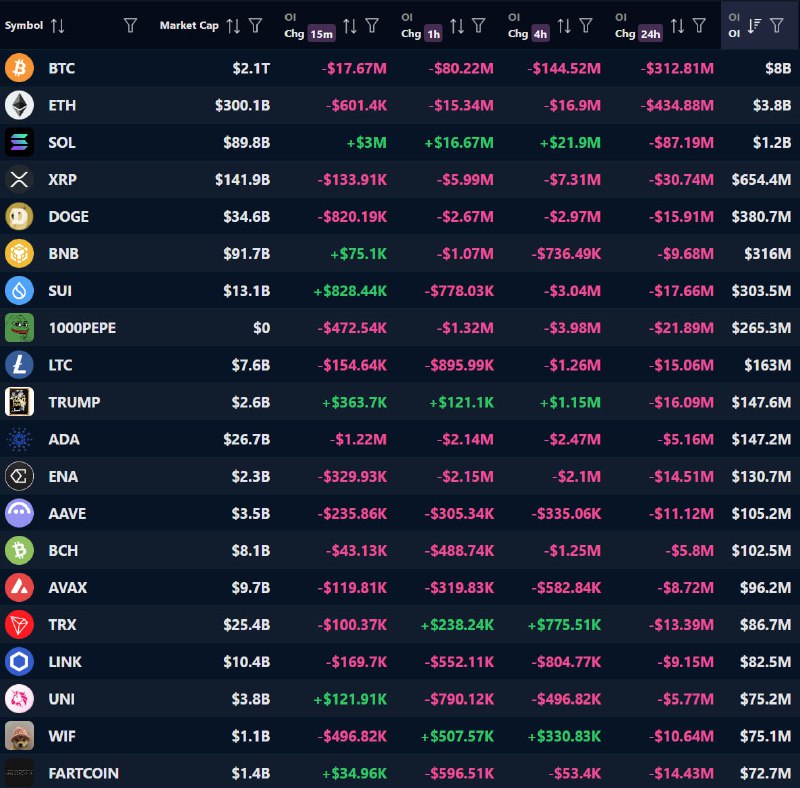Select the 1000PEPE symbol name
This screenshot has height=788, width=800.
(x=83, y=328)
